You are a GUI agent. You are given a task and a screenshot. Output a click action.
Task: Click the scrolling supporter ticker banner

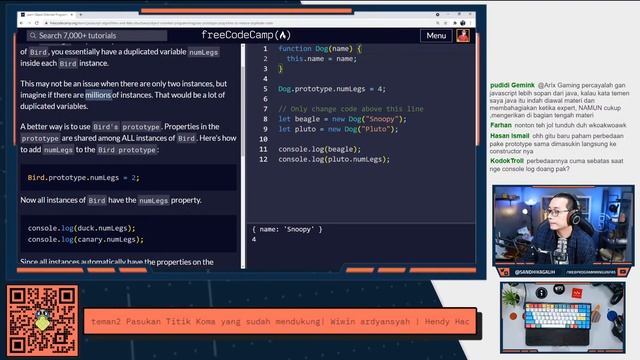point(280,322)
